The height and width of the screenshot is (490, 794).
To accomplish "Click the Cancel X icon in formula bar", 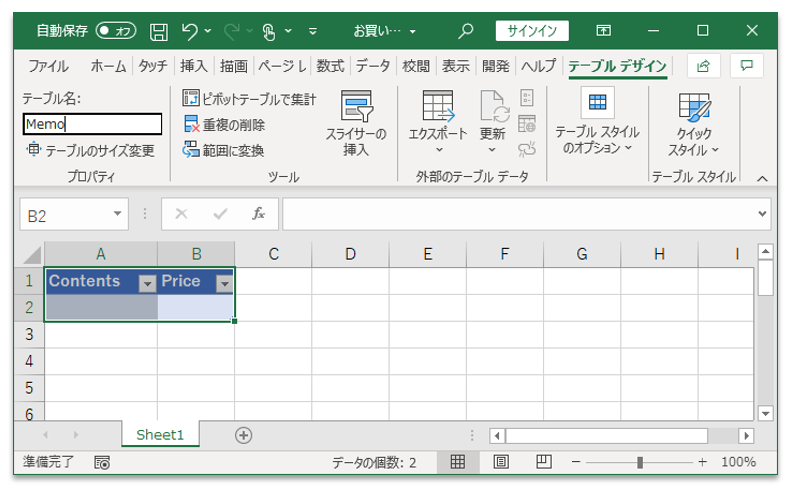I will pyautogui.click(x=181, y=214).
